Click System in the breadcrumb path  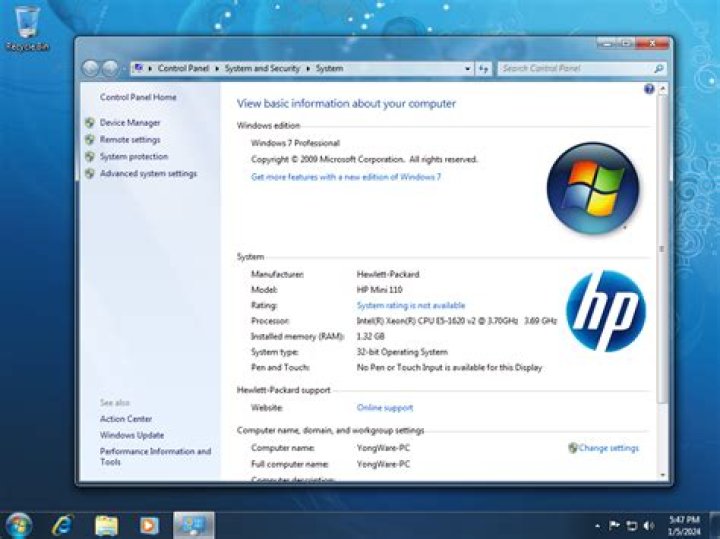329,68
